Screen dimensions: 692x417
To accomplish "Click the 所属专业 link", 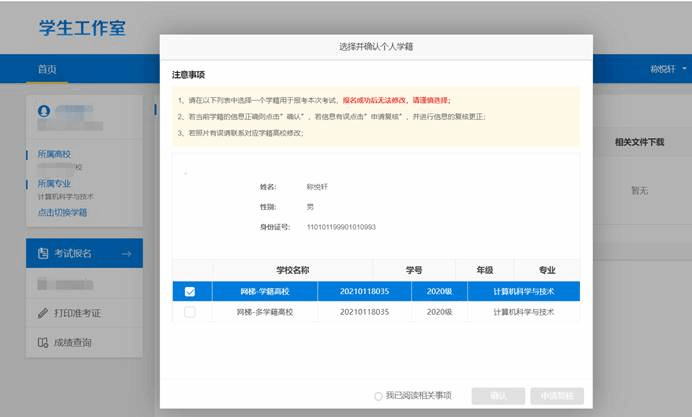I will 54,184.
